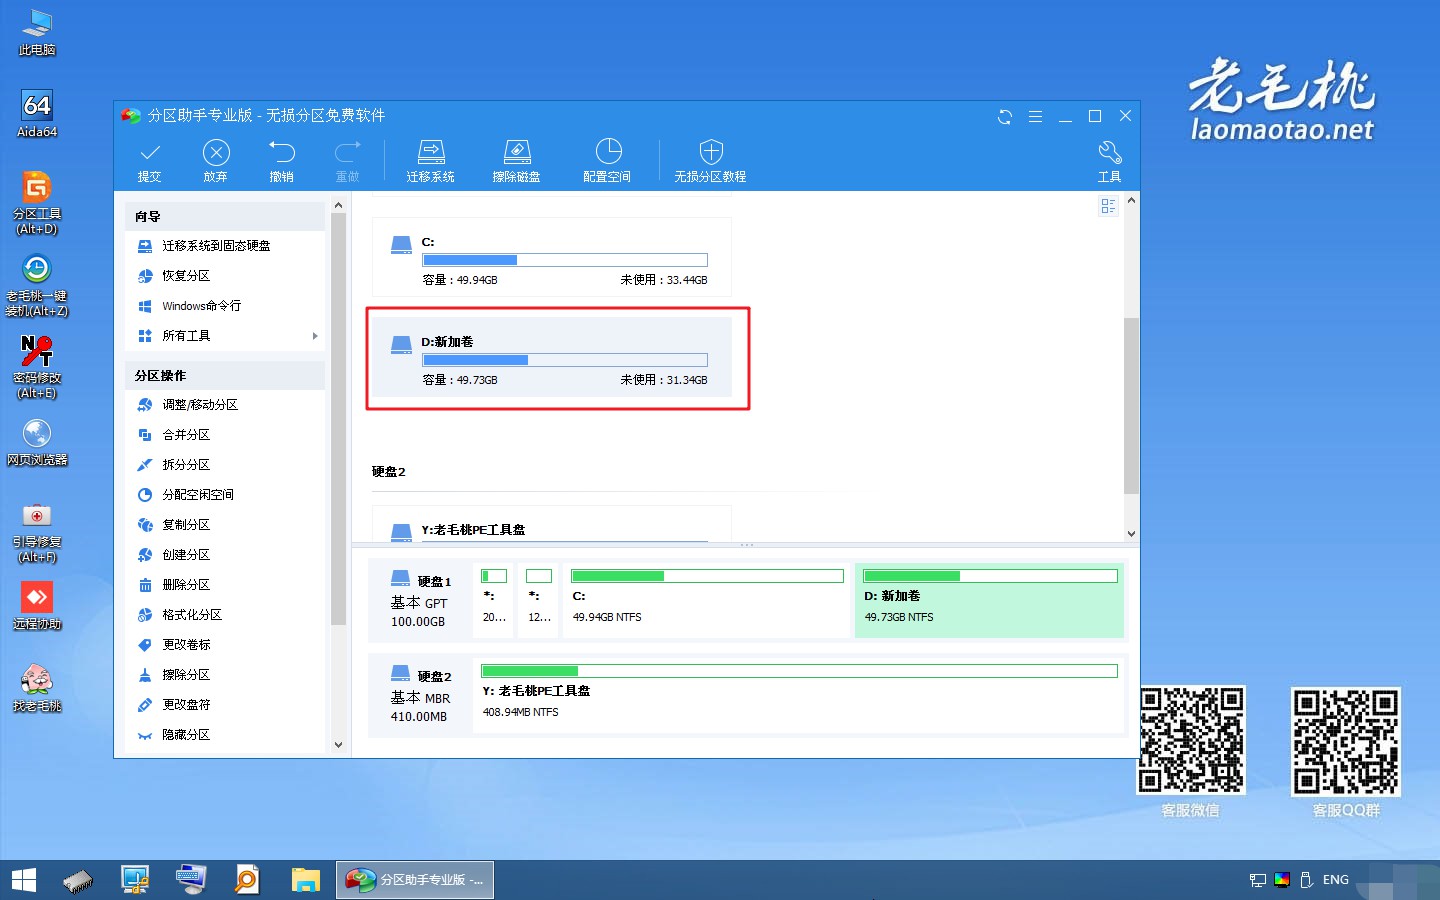The width and height of the screenshot is (1440, 900).
Task: Open the Windows Start button
Action: click(x=23, y=880)
